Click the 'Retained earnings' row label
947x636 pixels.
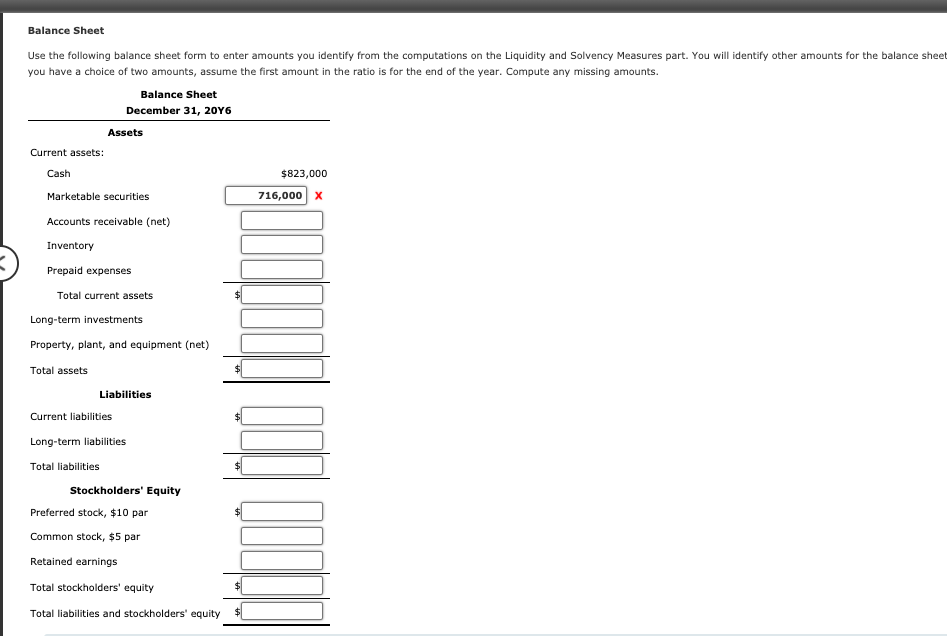click(74, 562)
